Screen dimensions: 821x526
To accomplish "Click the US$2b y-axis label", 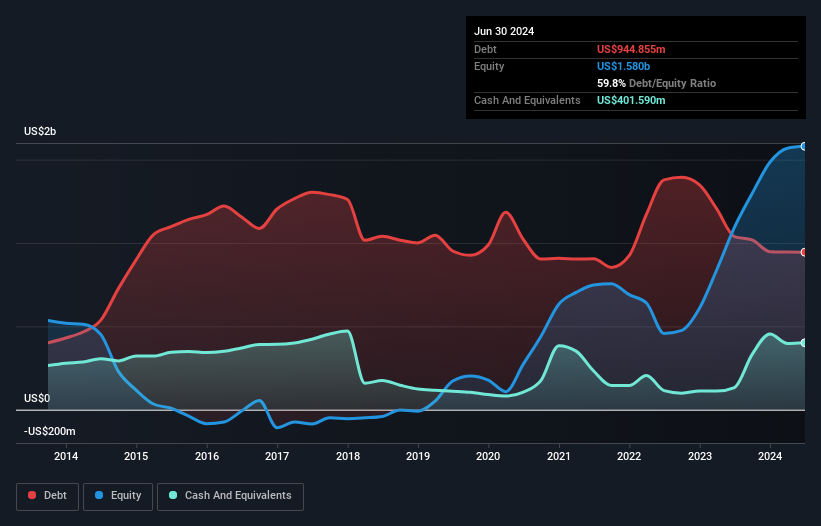I will point(40,131).
